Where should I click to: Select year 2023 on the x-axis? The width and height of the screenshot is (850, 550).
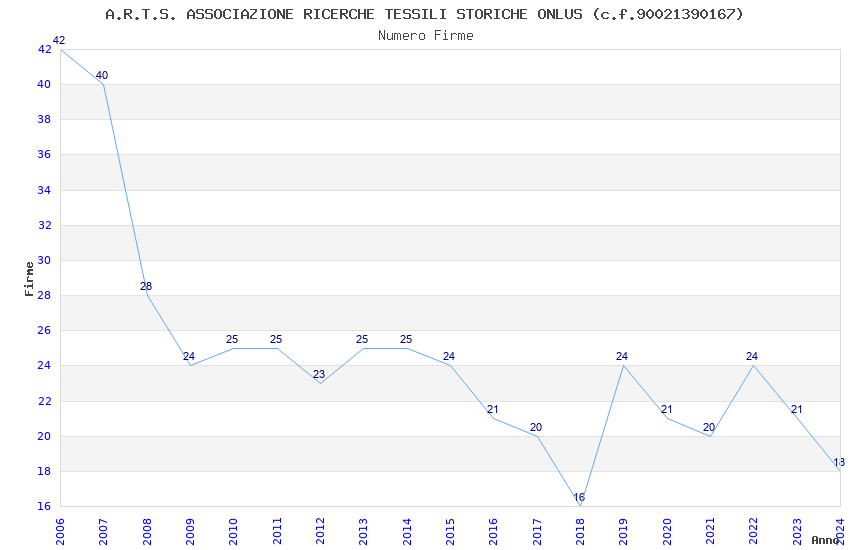pos(797,528)
